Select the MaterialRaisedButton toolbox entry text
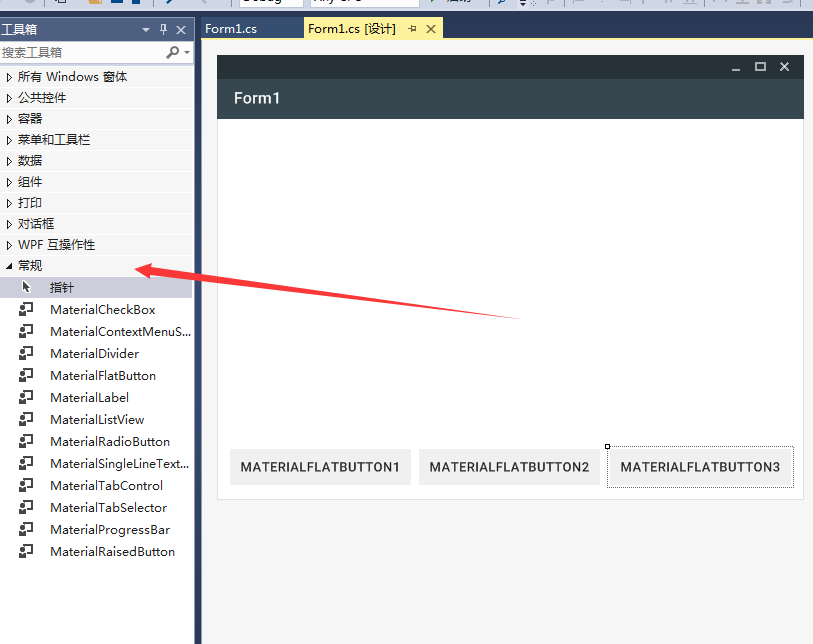The width and height of the screenshot is (813, 644). [113, 552]
